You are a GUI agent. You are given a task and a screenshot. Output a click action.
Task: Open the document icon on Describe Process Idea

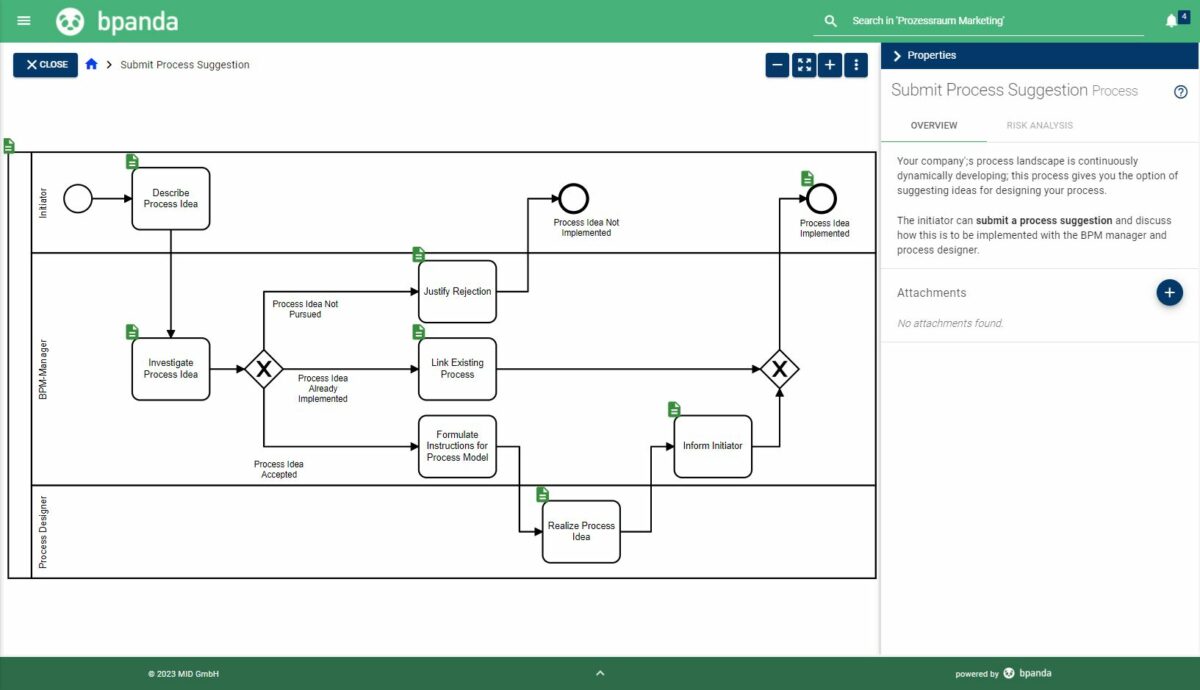point(131,160)
